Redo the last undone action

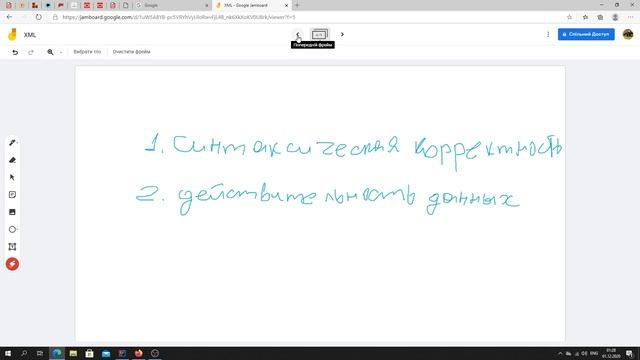tap(31, 52)
